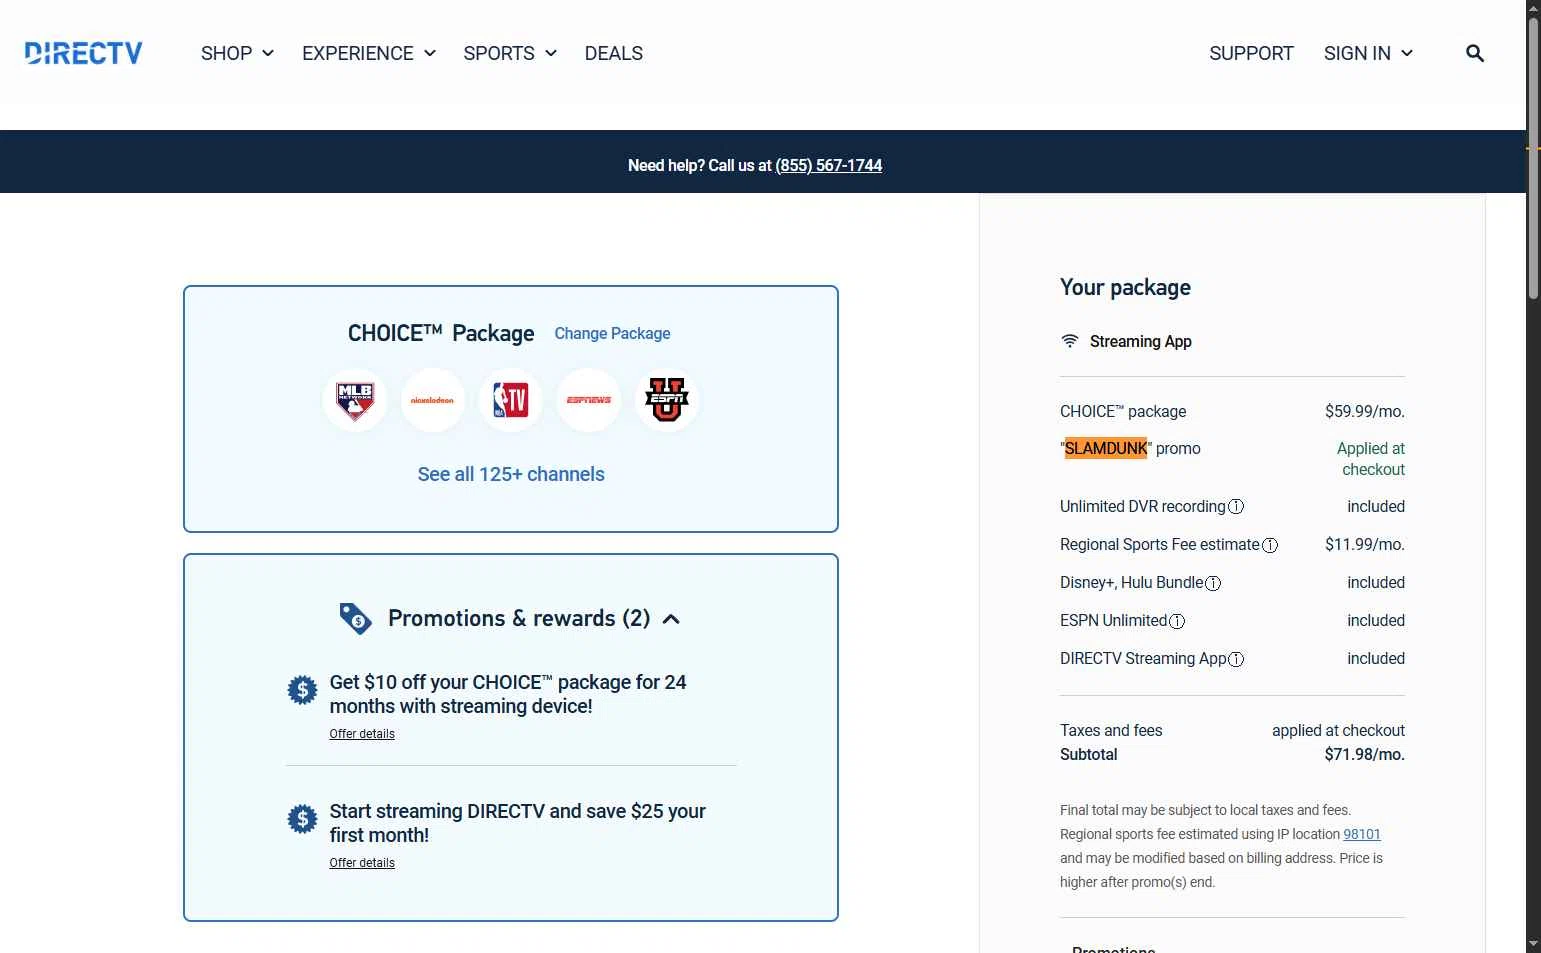Click the Change Package link

(x=612, y=333)
